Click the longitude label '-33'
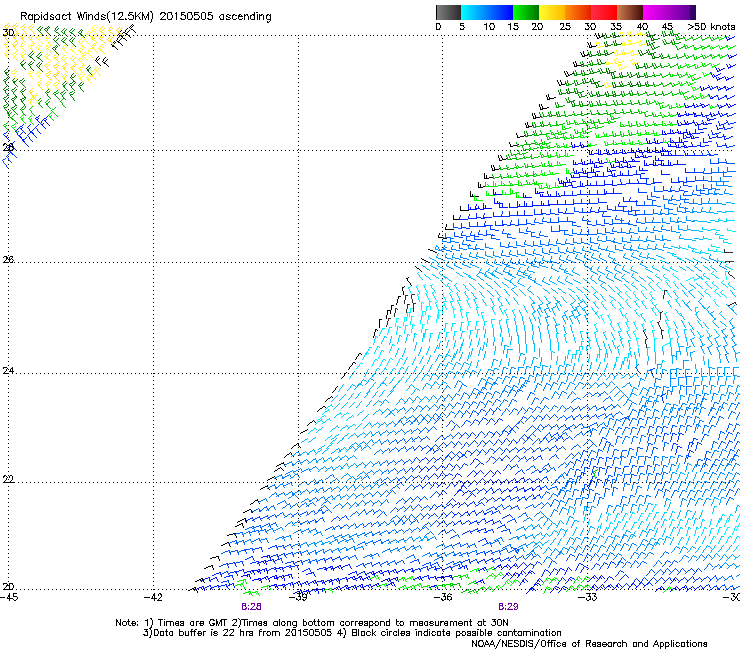Screen dimensions: 740x650 tap(588, 597)
